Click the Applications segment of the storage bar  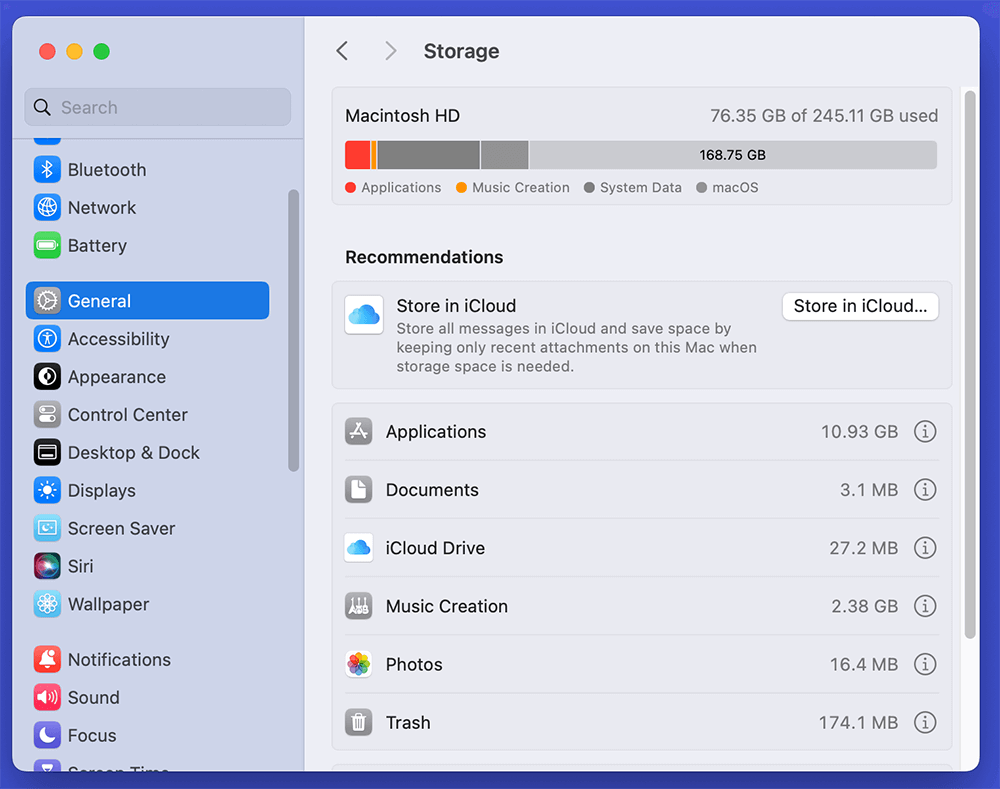point(358,154)
